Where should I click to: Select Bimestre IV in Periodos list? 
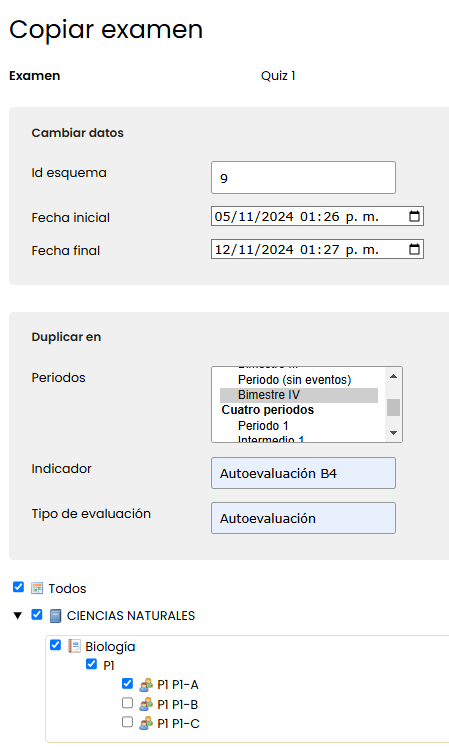[x=299, y=395]
